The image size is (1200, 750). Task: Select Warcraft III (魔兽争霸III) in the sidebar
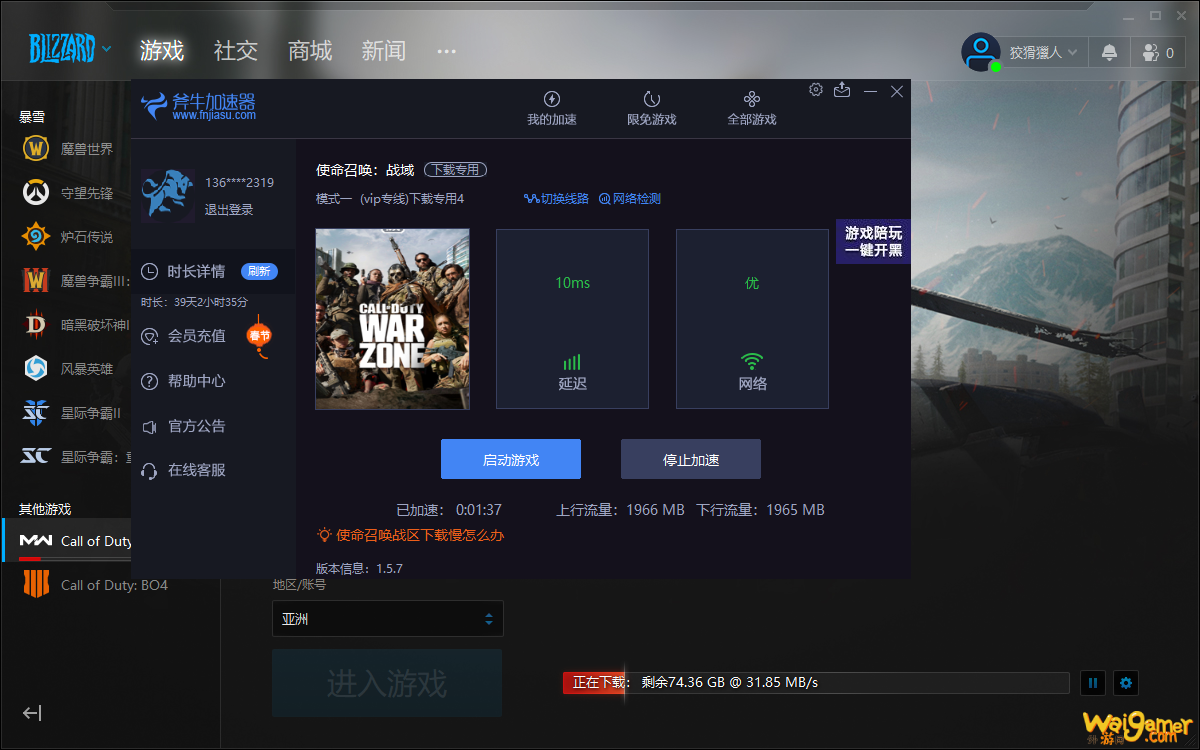coord(76,281)
